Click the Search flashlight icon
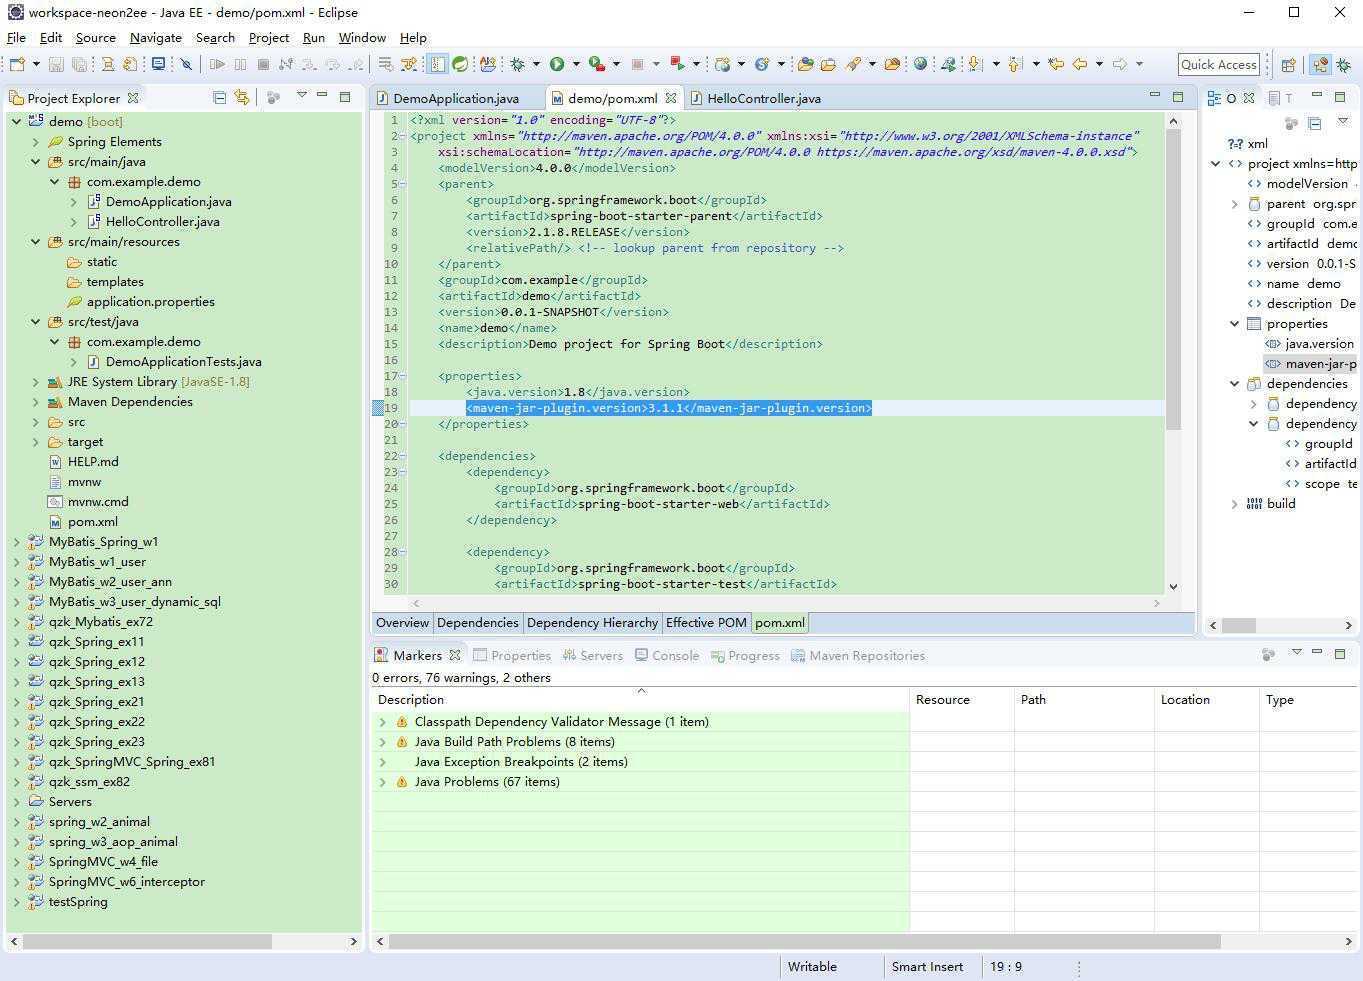The width and height of the screenshot is (1363, 981). tap(853, 64)
